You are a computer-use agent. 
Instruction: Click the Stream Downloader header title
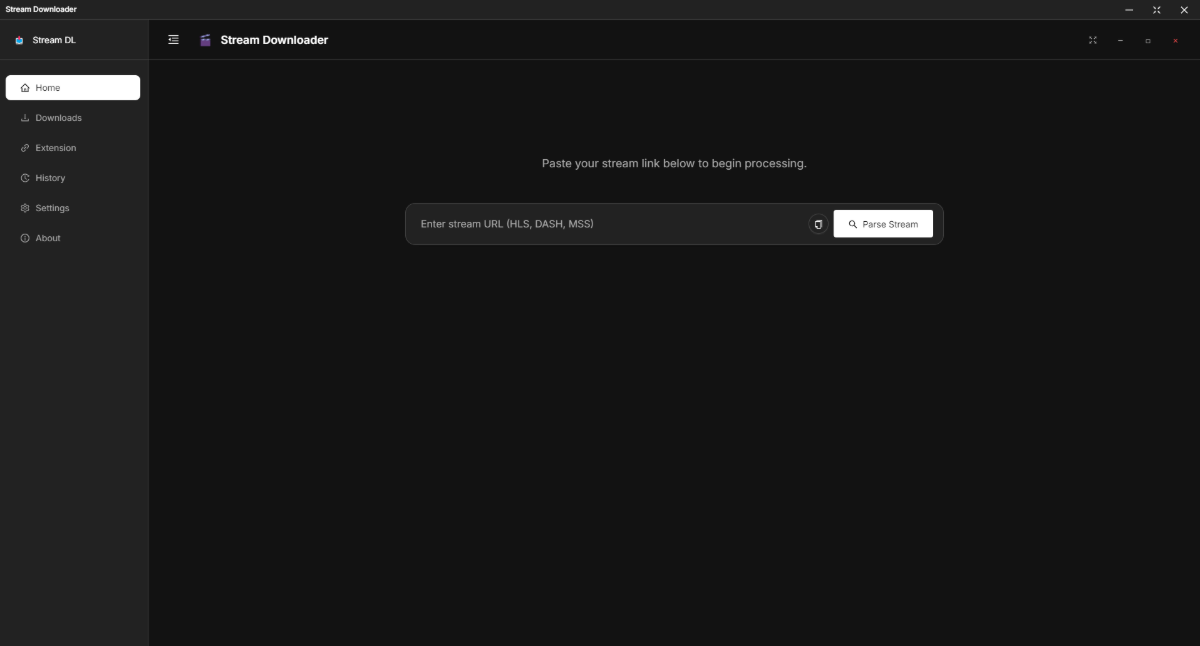(274, 40)
